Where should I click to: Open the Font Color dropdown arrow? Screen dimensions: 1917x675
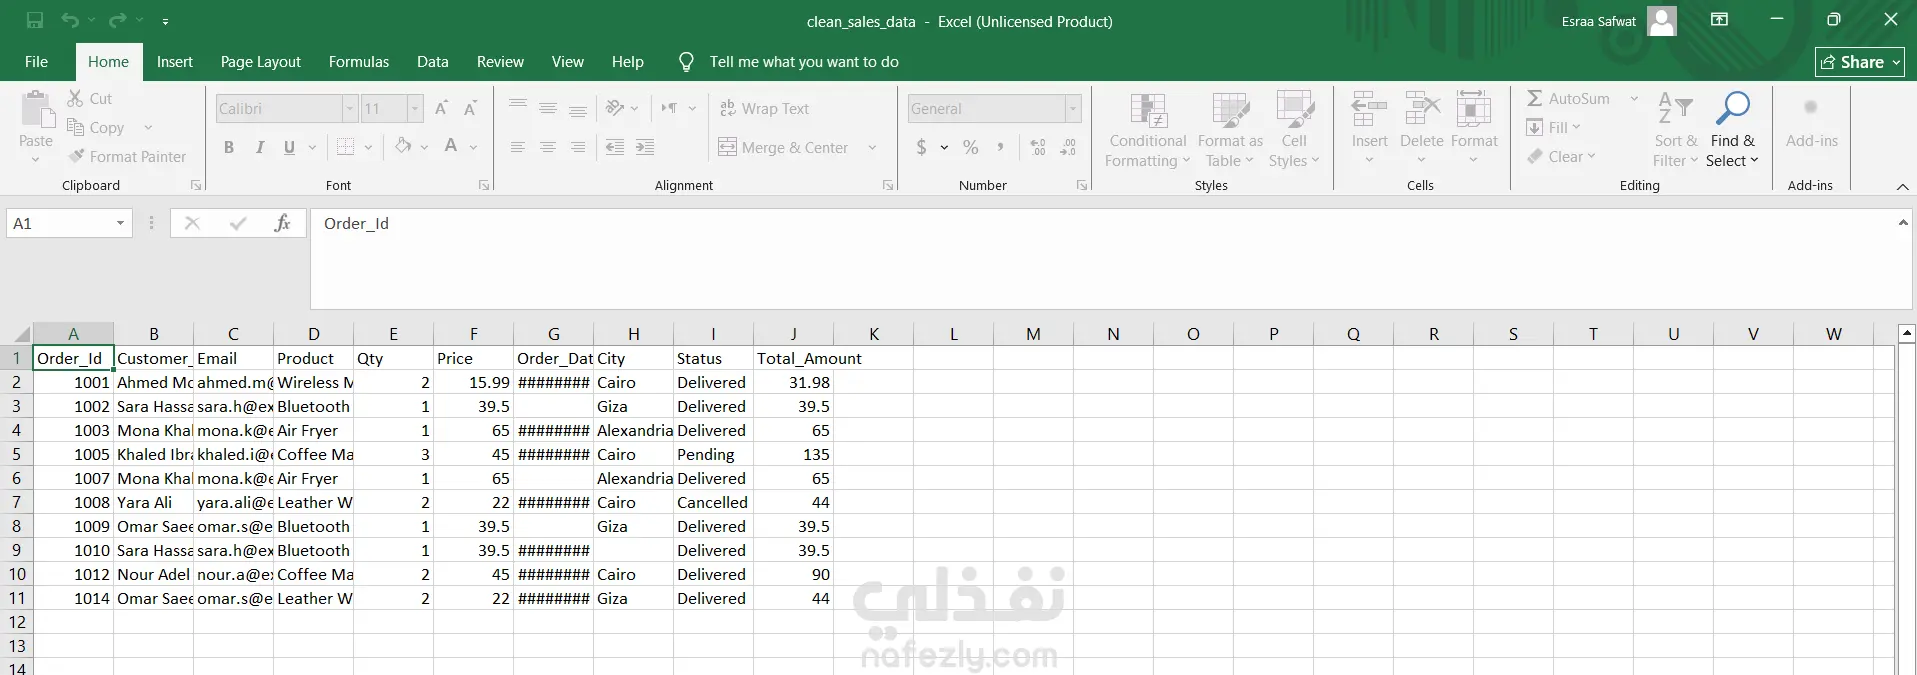click(x=473, y=147)
